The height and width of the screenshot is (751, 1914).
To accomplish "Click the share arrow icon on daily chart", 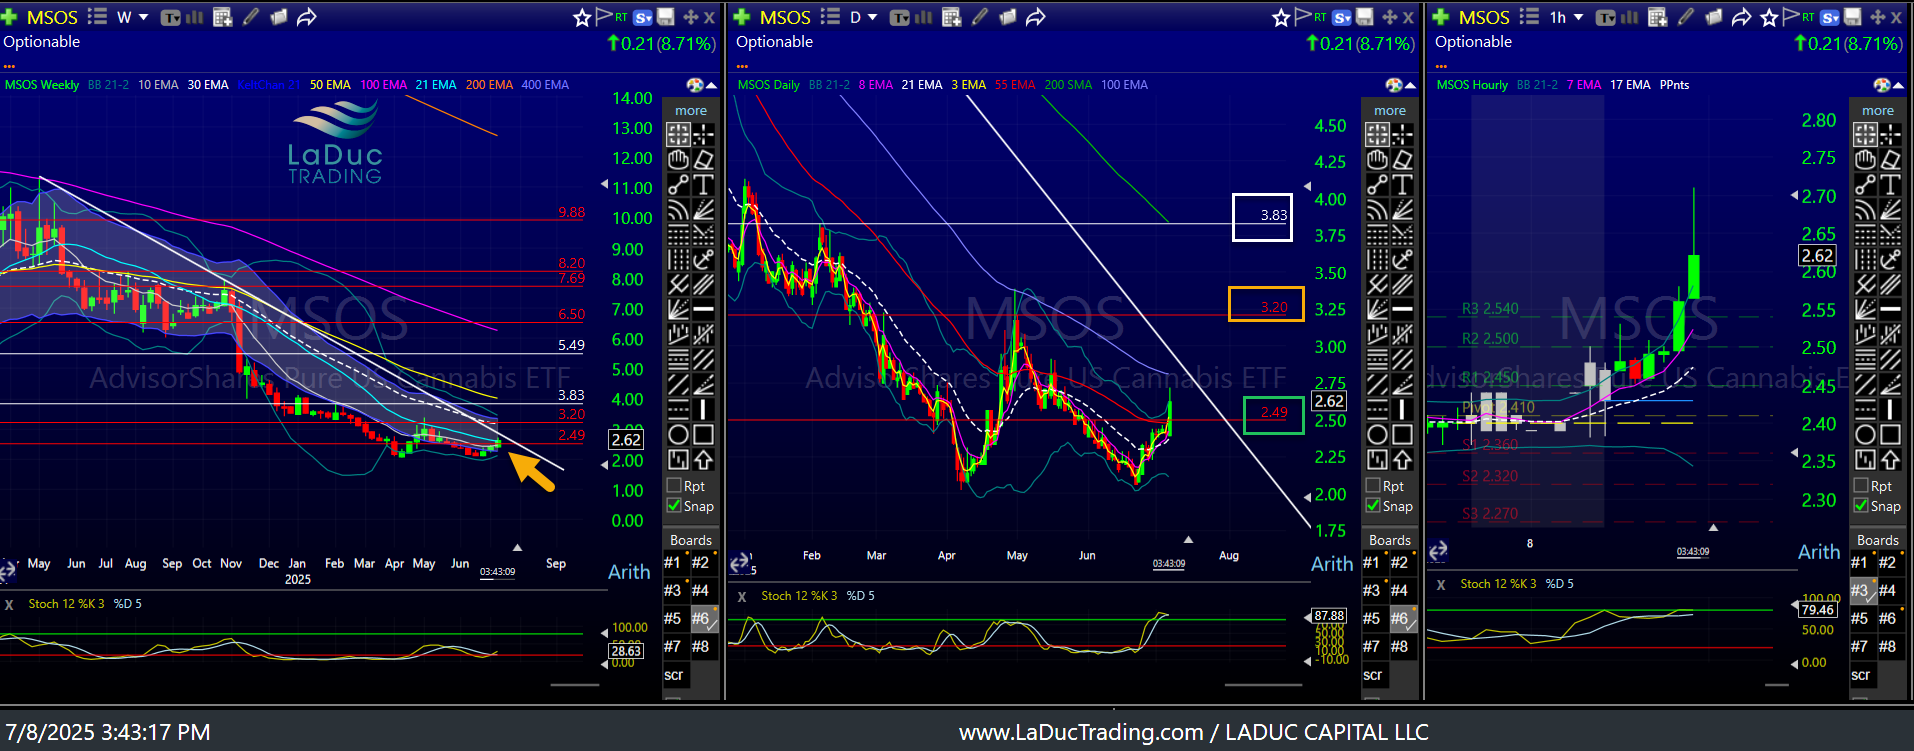I will pyautogui.click(x=1036, y=17).
